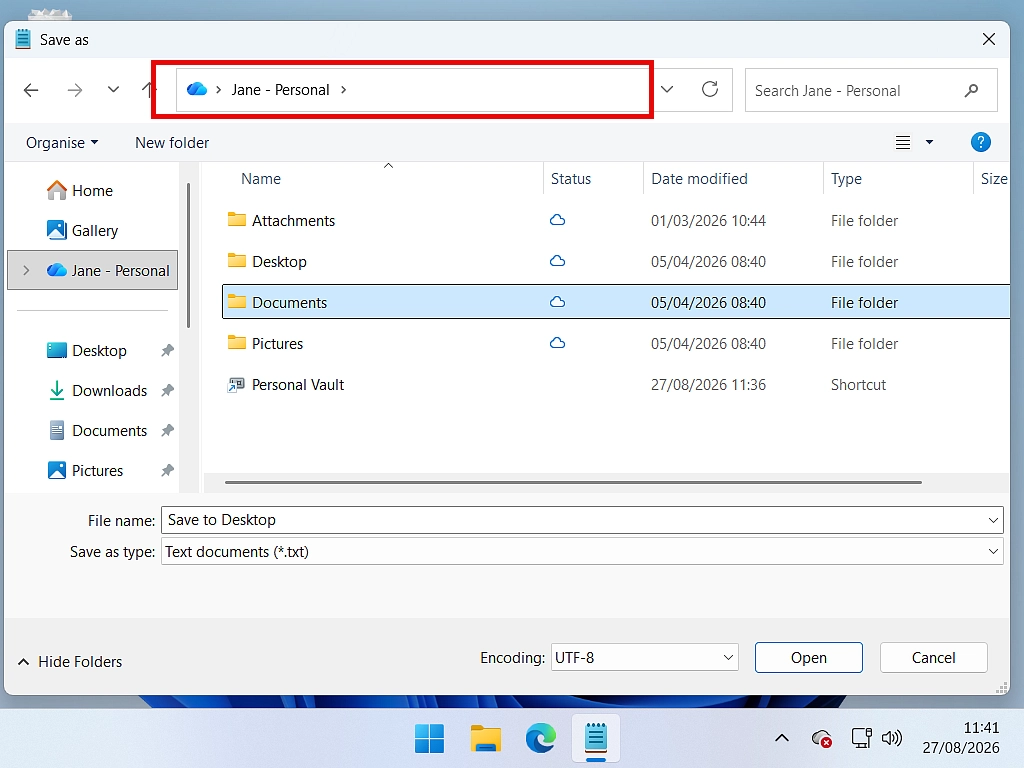Click Jane - Personal breadcrumb in address bar
The height and width of the screenshot is (768, 1024).
[x=280, y=89]
